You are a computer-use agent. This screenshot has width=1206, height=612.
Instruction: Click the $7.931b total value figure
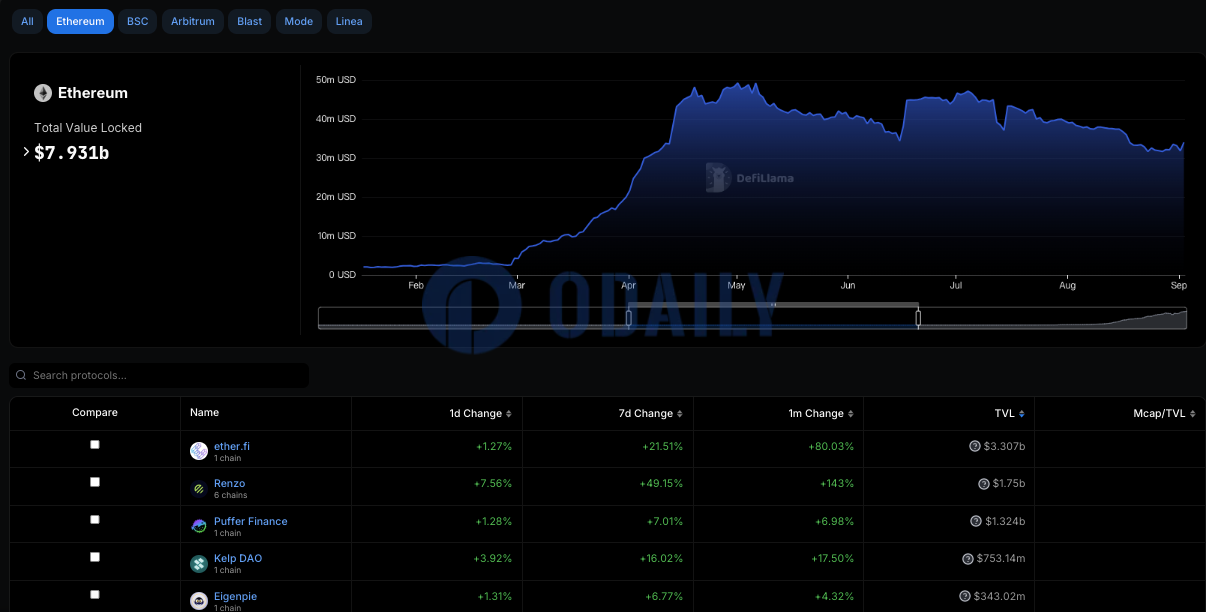(x=72, y=153)
